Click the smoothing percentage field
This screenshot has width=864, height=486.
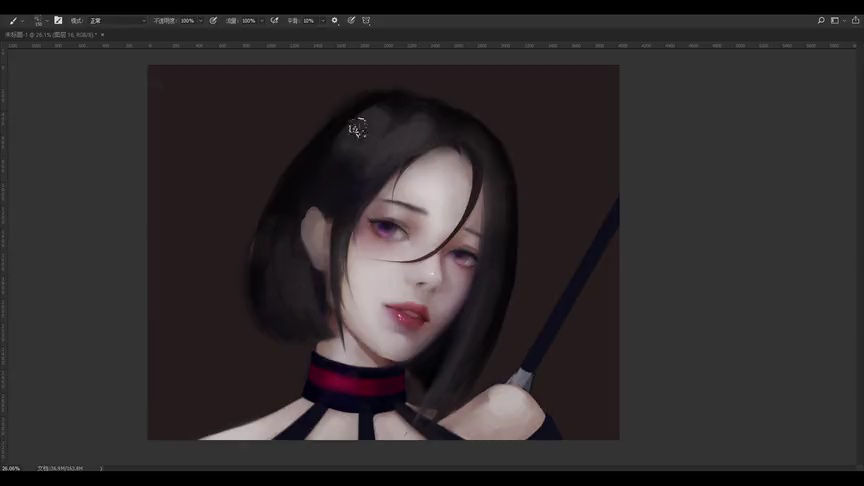(309, 20)
